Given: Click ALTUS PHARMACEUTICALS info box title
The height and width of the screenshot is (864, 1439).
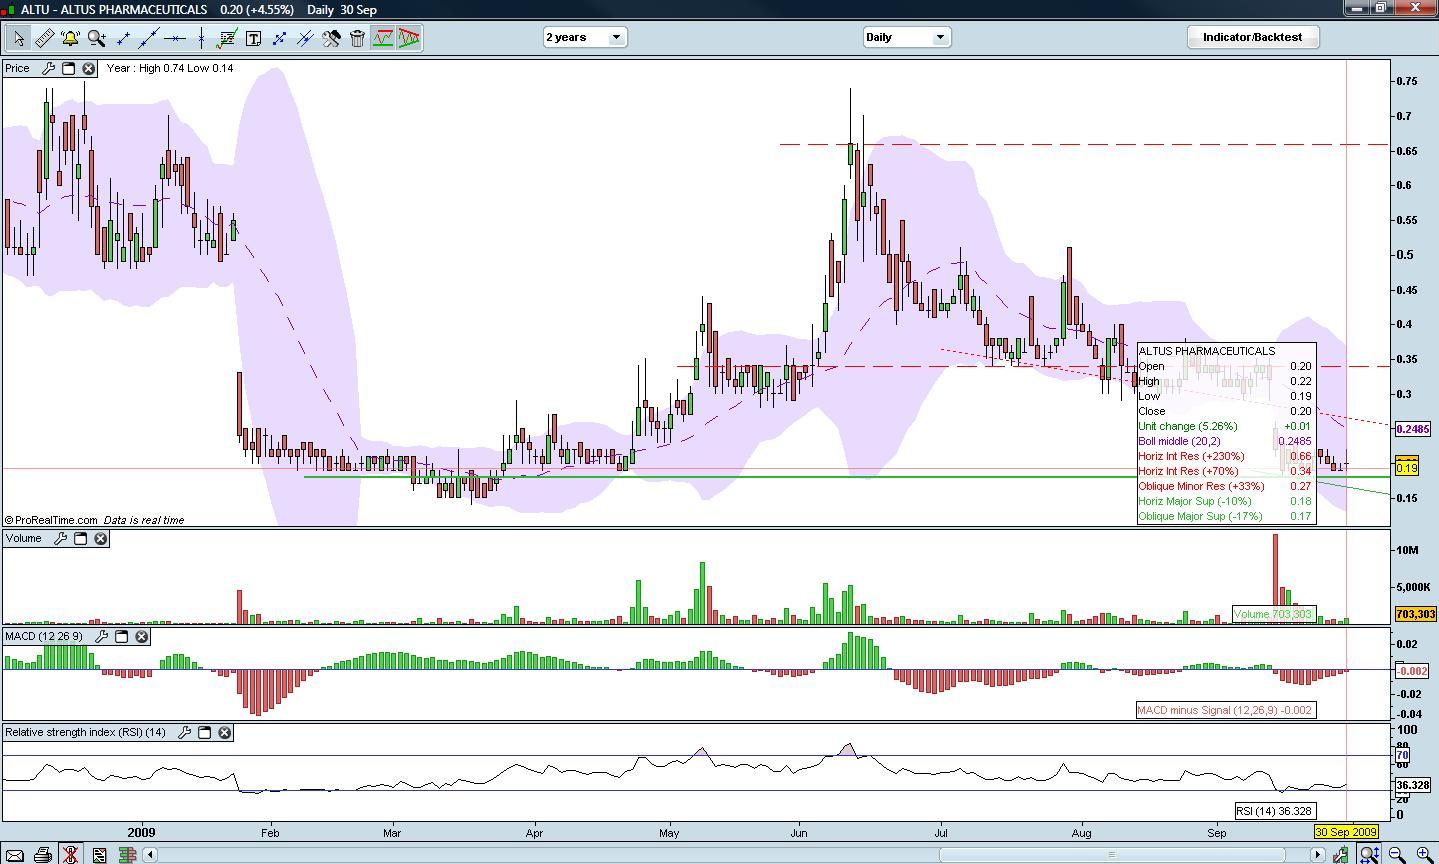Looking at the screenshot, I should point(1207,351).
